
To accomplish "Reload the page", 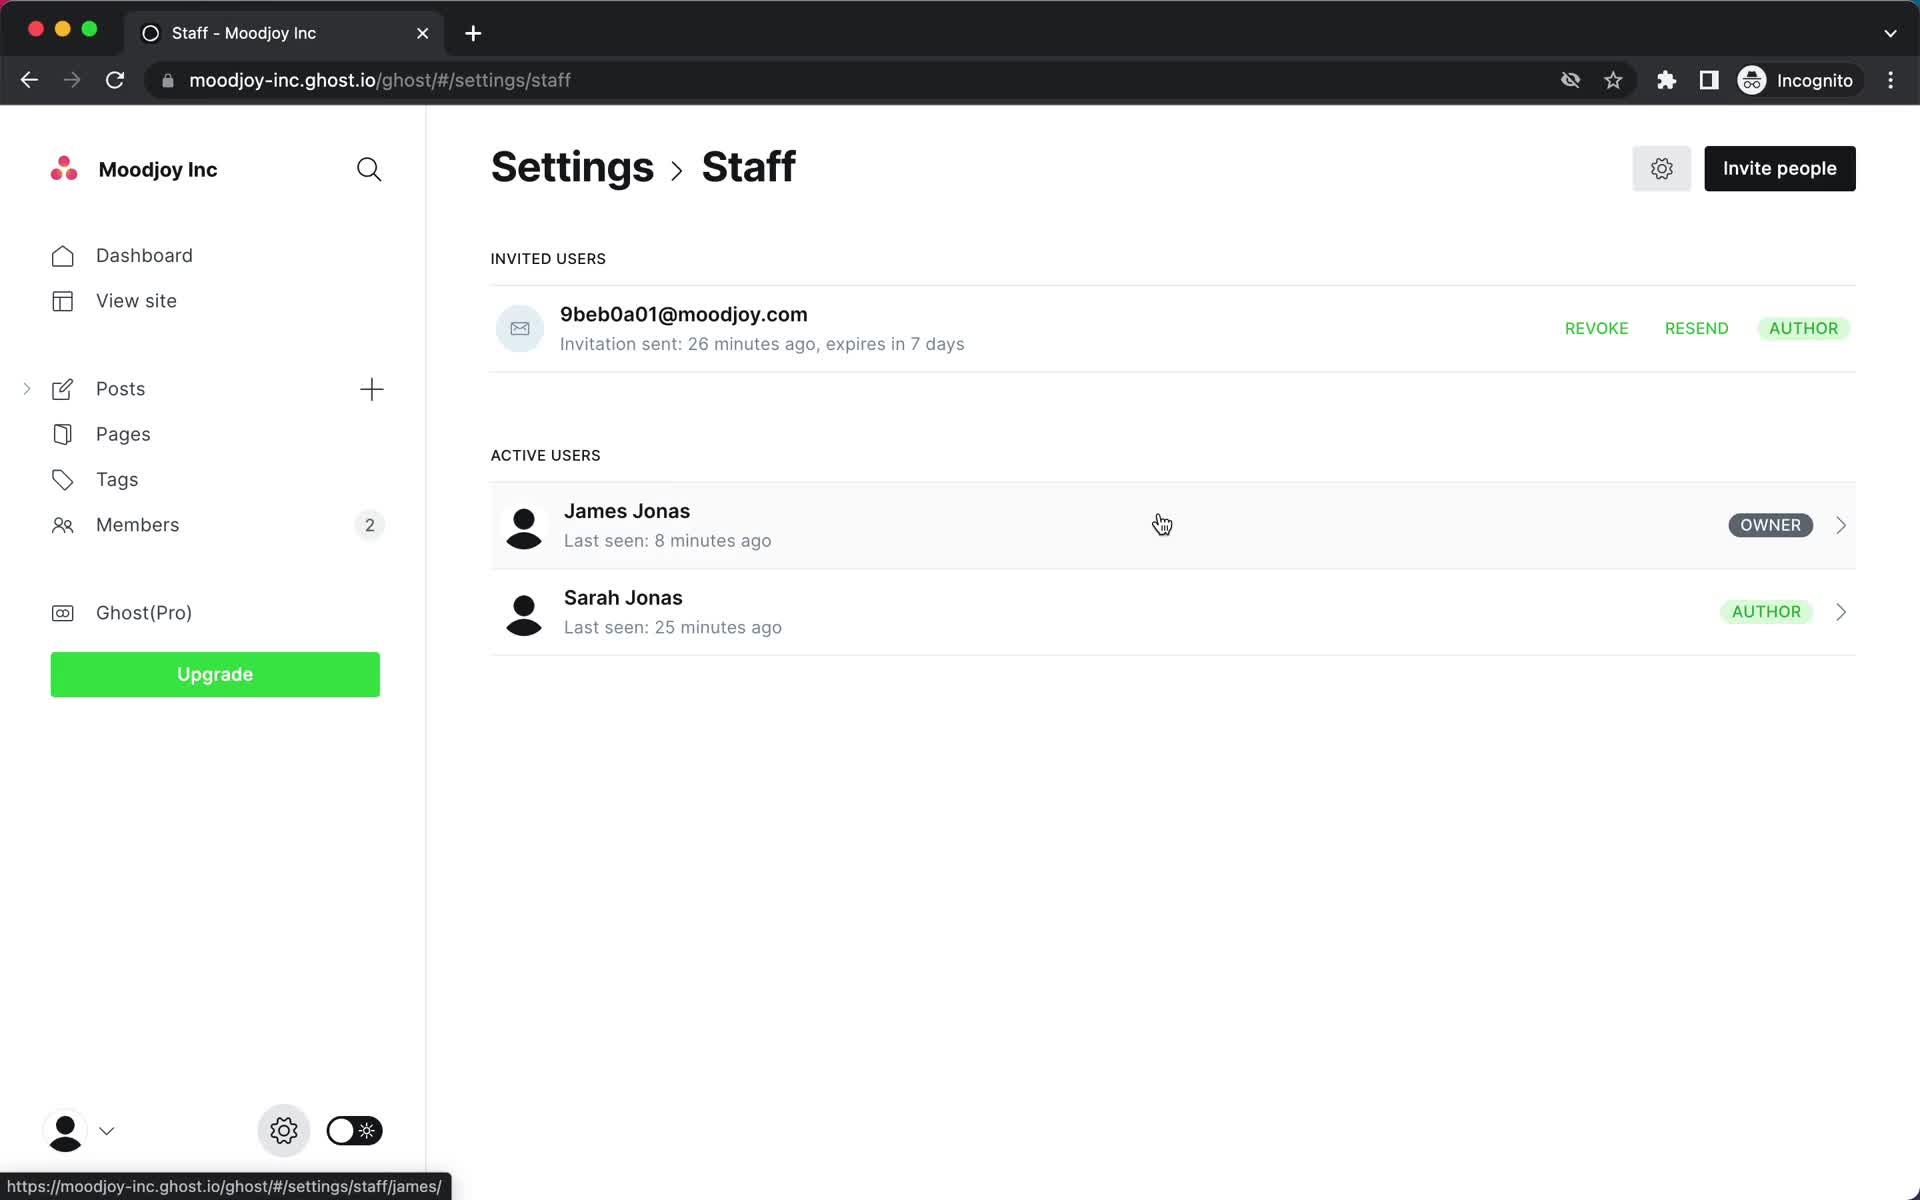I will (115, 80).
